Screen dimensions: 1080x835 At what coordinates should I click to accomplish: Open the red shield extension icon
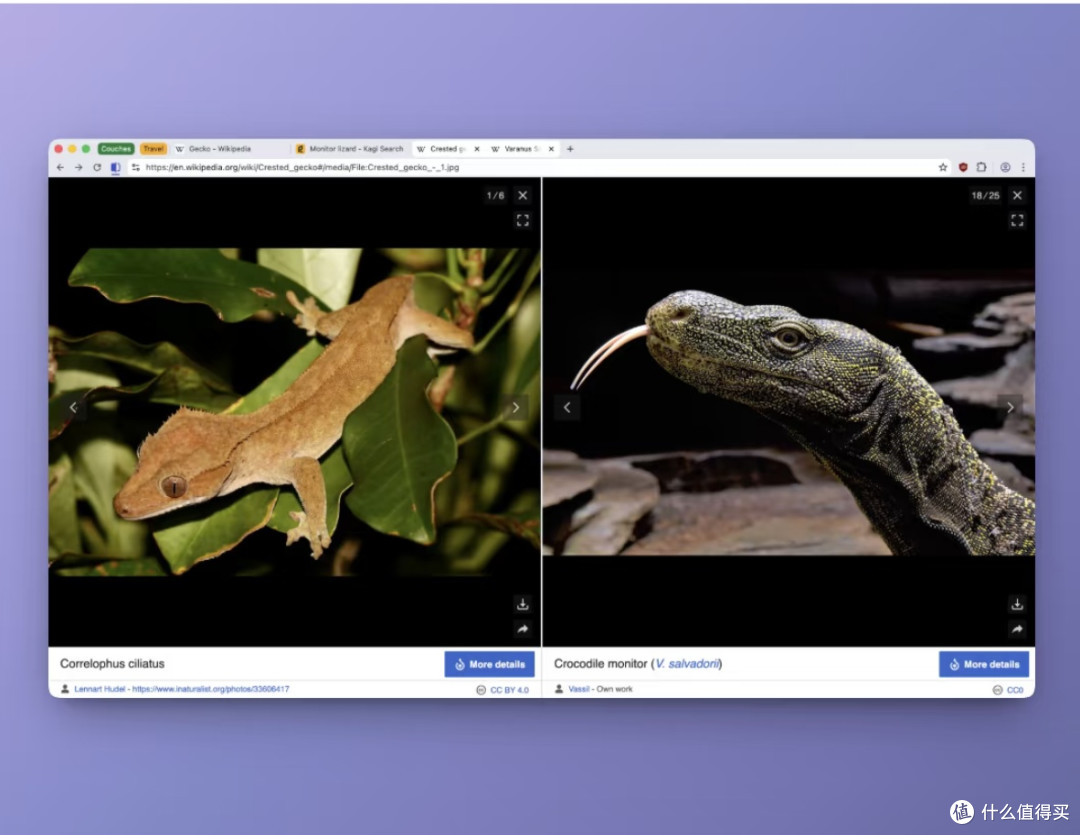[x=963, y=167]
